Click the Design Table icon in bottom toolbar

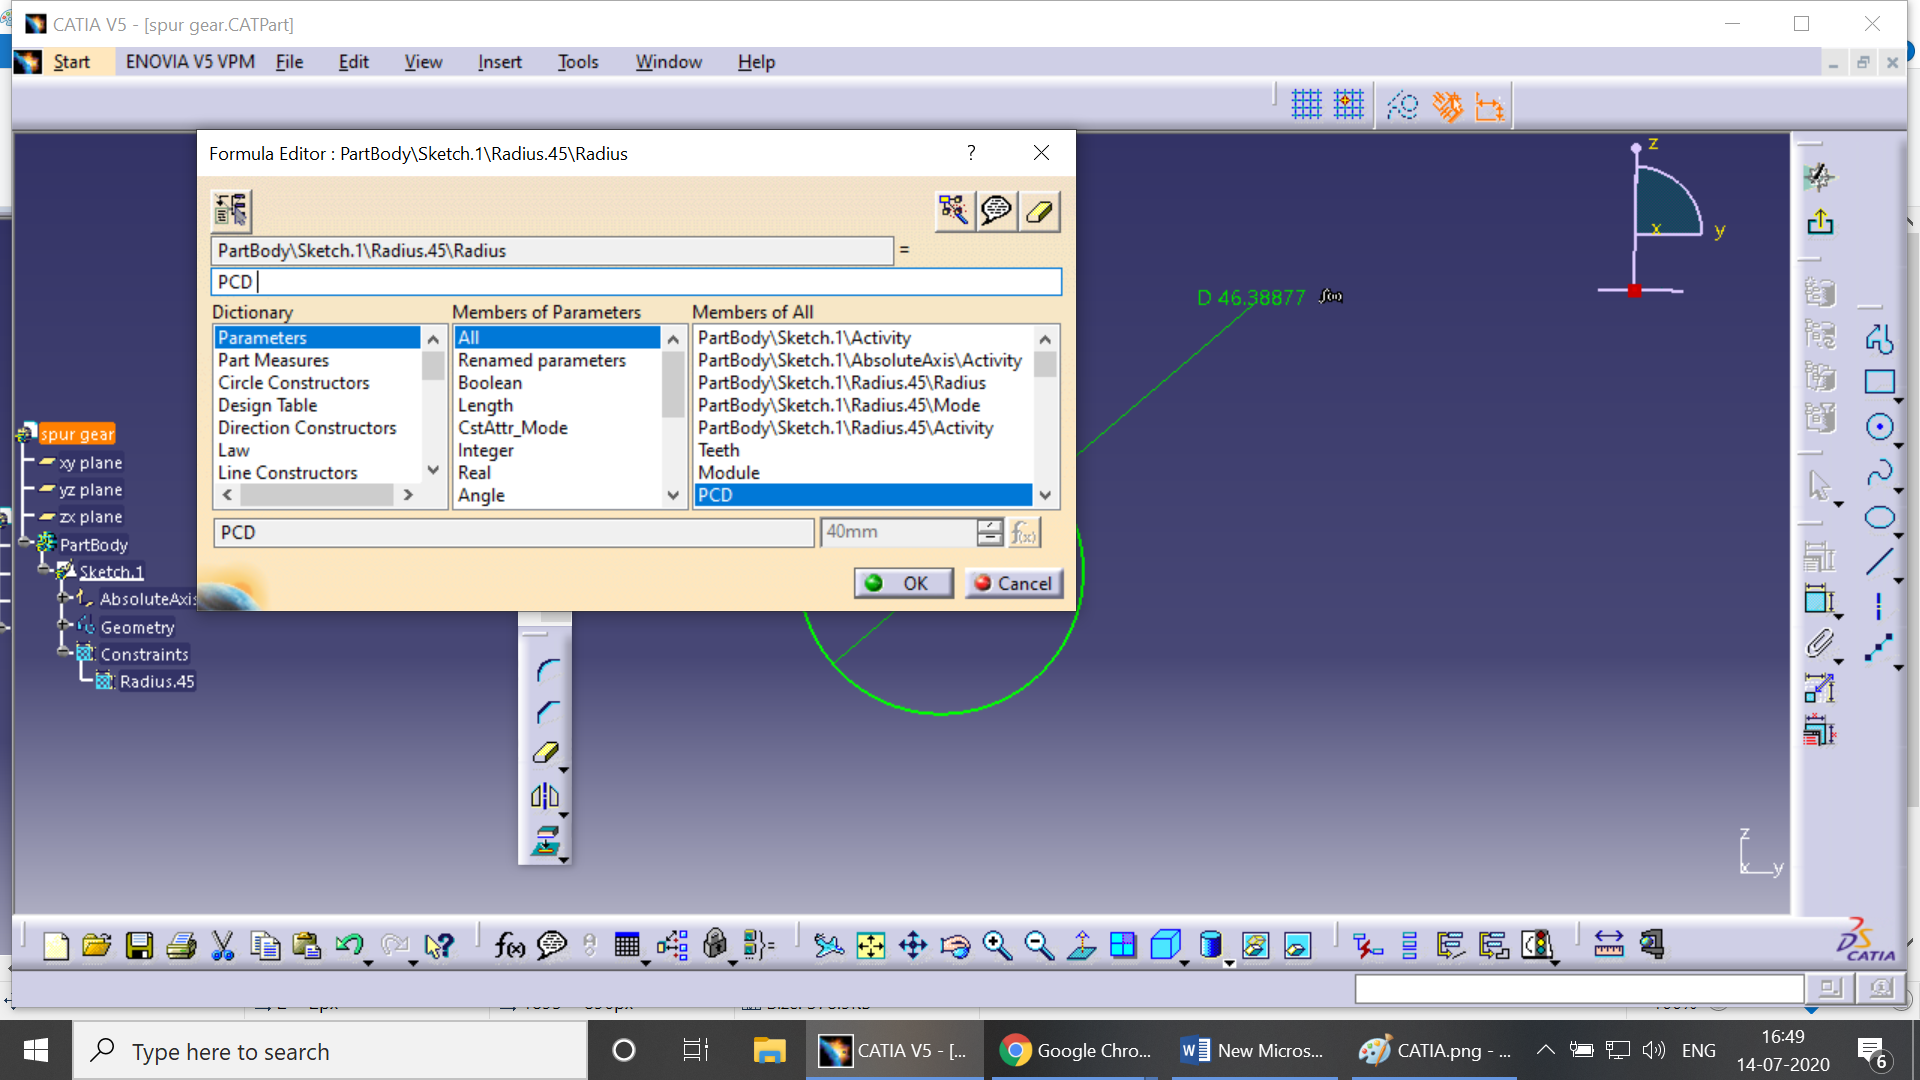tap(627, 945)
